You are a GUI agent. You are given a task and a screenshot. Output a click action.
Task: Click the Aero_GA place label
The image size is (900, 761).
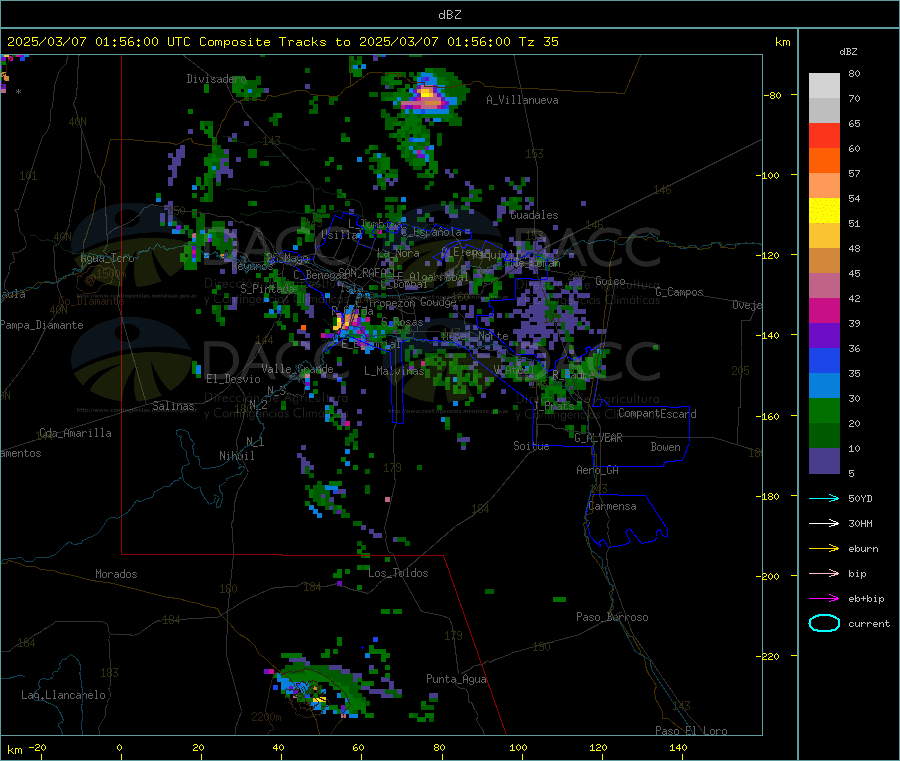597,470
